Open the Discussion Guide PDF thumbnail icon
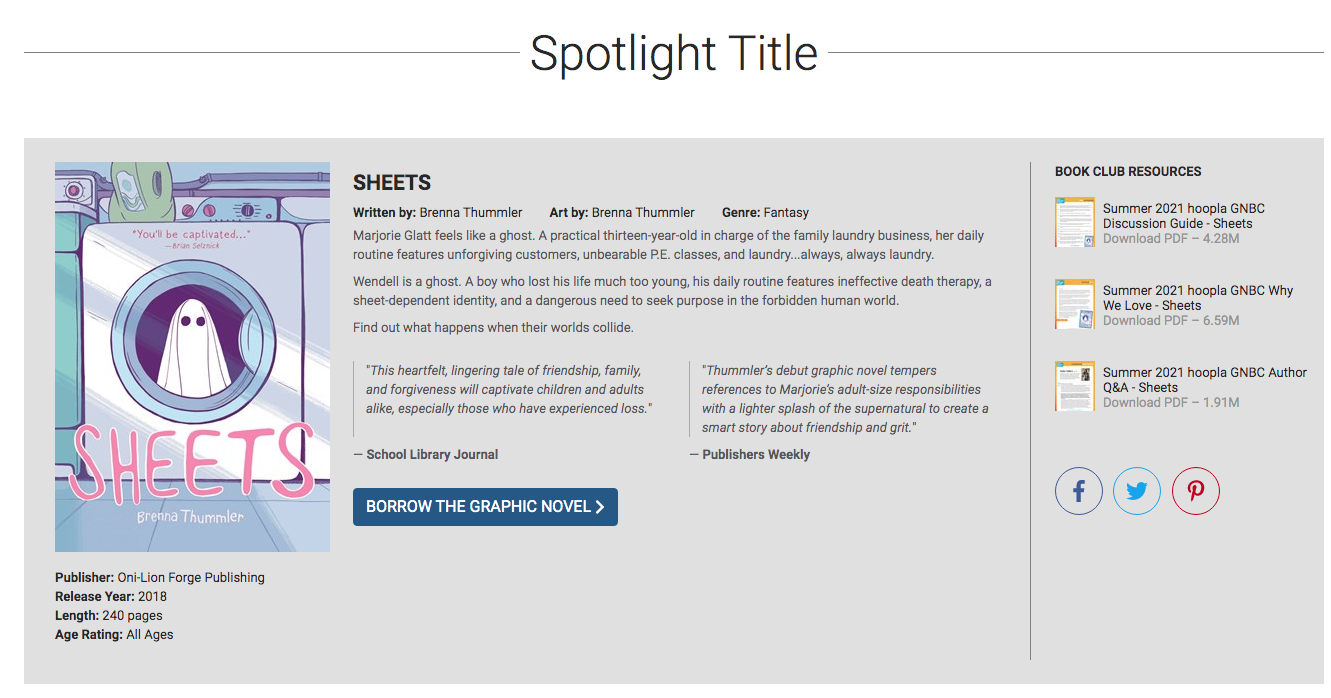1331x698 pixels. tap(1075, 222)
